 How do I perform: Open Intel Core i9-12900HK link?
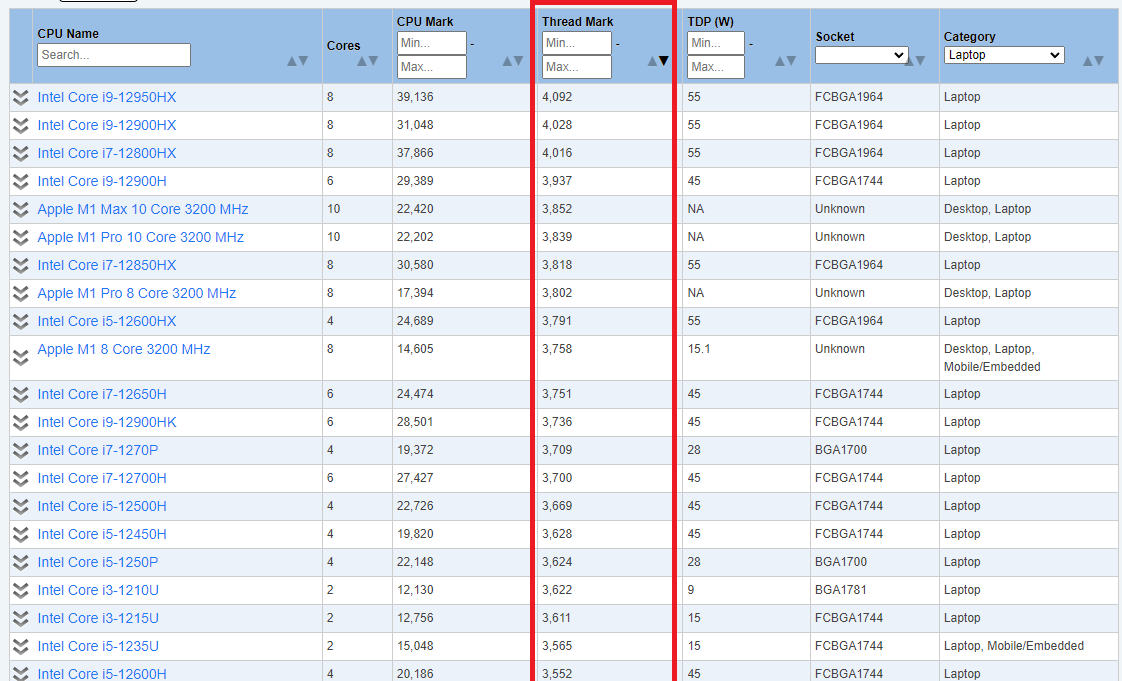107,422
